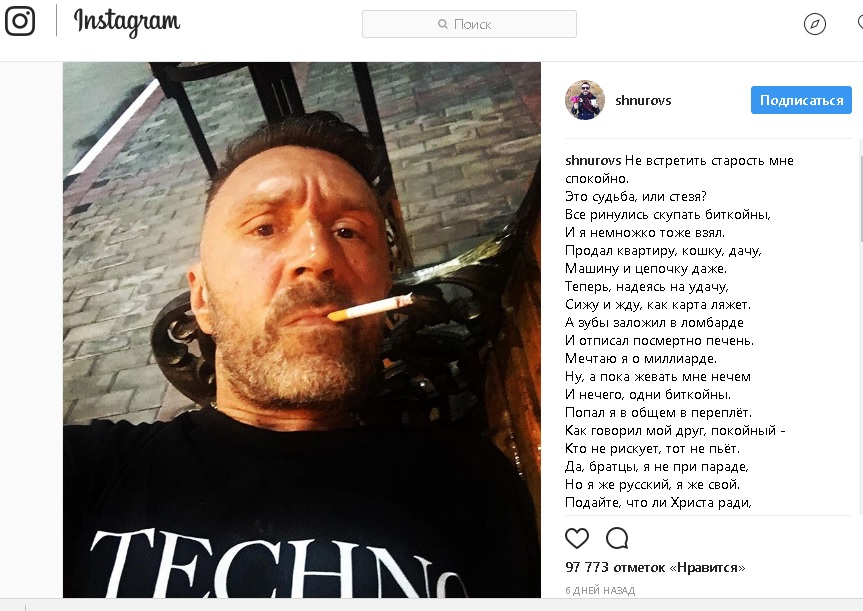Click the magnifier icon in search box
Viewport: 863px width, 611px height.
point(443,24)
